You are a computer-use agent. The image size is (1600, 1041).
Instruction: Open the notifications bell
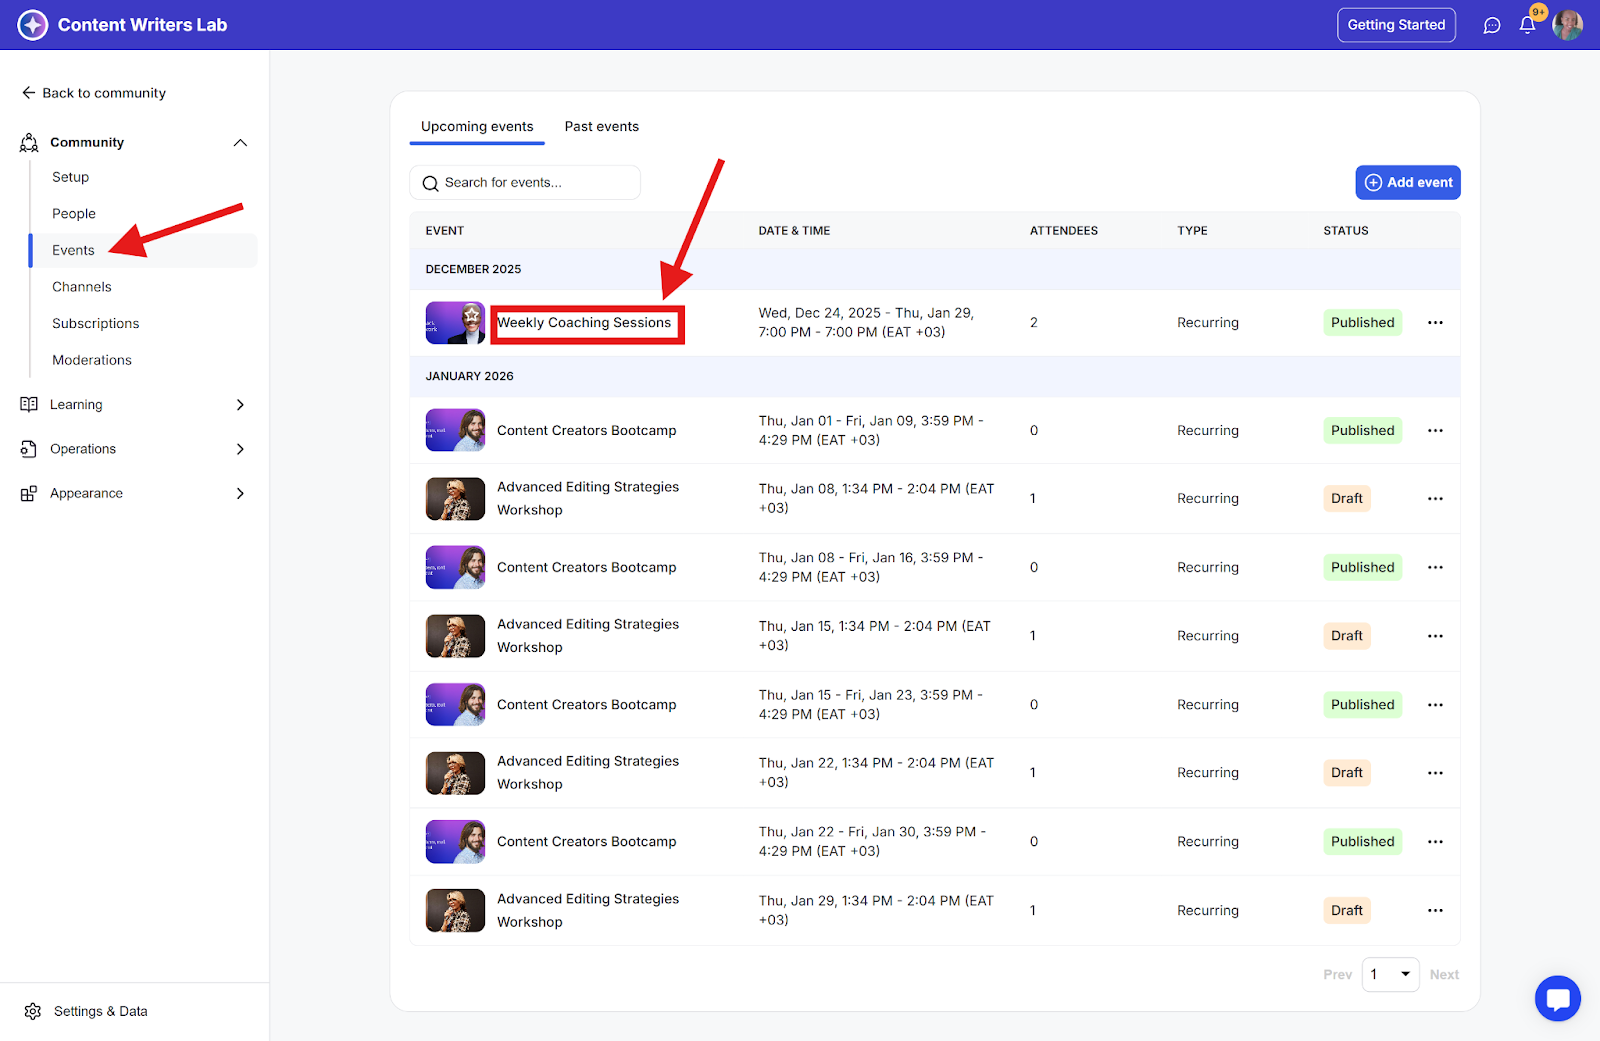(x=1527, y=25)
